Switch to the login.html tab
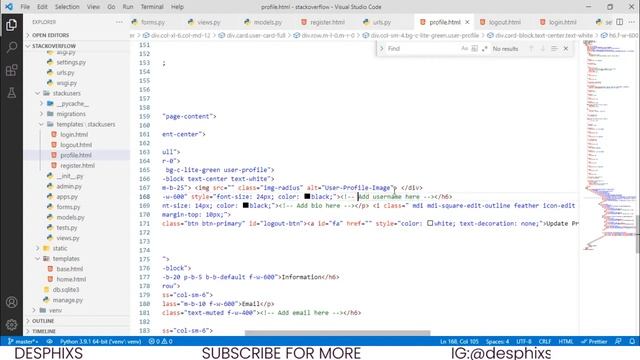The width and height of the screenshot is (640, 360). [x=562, y=22]
